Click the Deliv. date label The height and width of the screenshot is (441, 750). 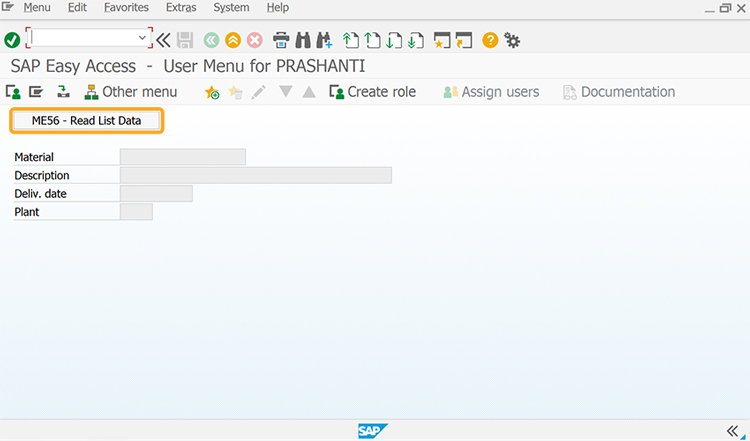tap(40, 194)
